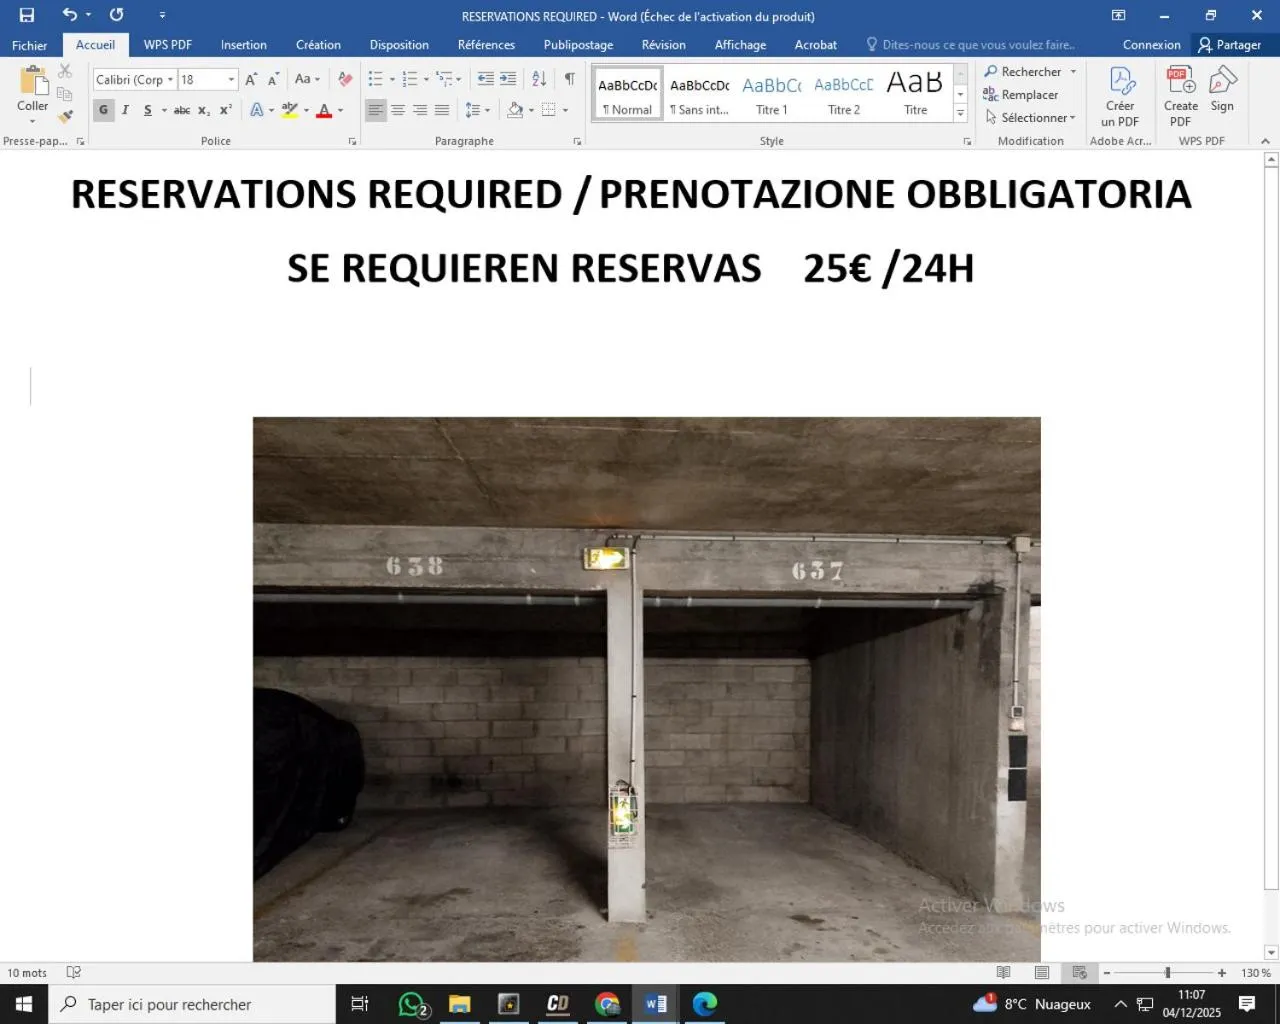Viewport: 1280px width, 1024px height.
Task: Click the Créer un PDF Adobe icon
Action: [1120, 97]
